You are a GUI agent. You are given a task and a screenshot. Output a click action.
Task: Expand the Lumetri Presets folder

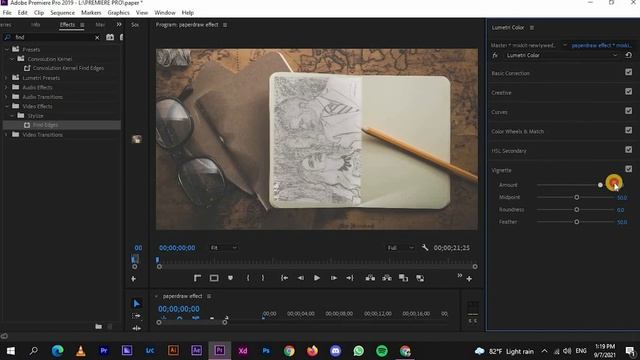click(x=7, y=78)
